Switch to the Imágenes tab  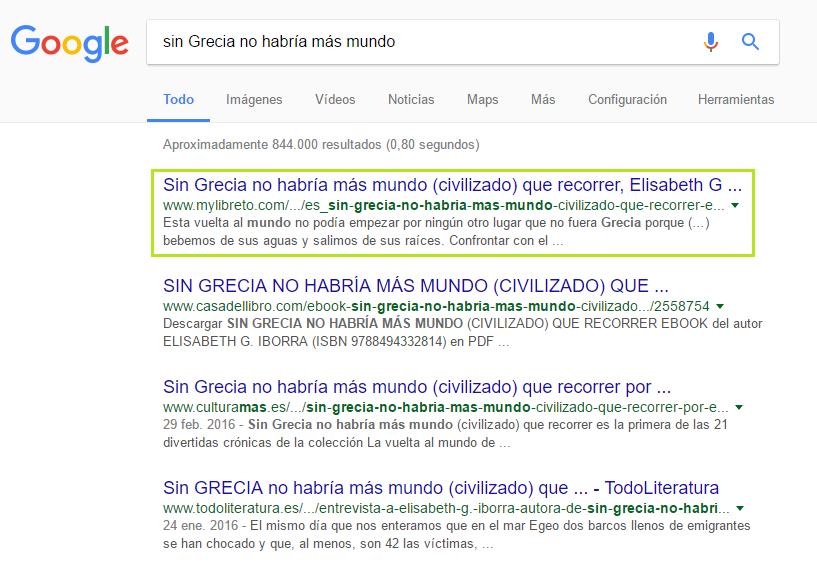pyautogui.click(x=254, y=100)
